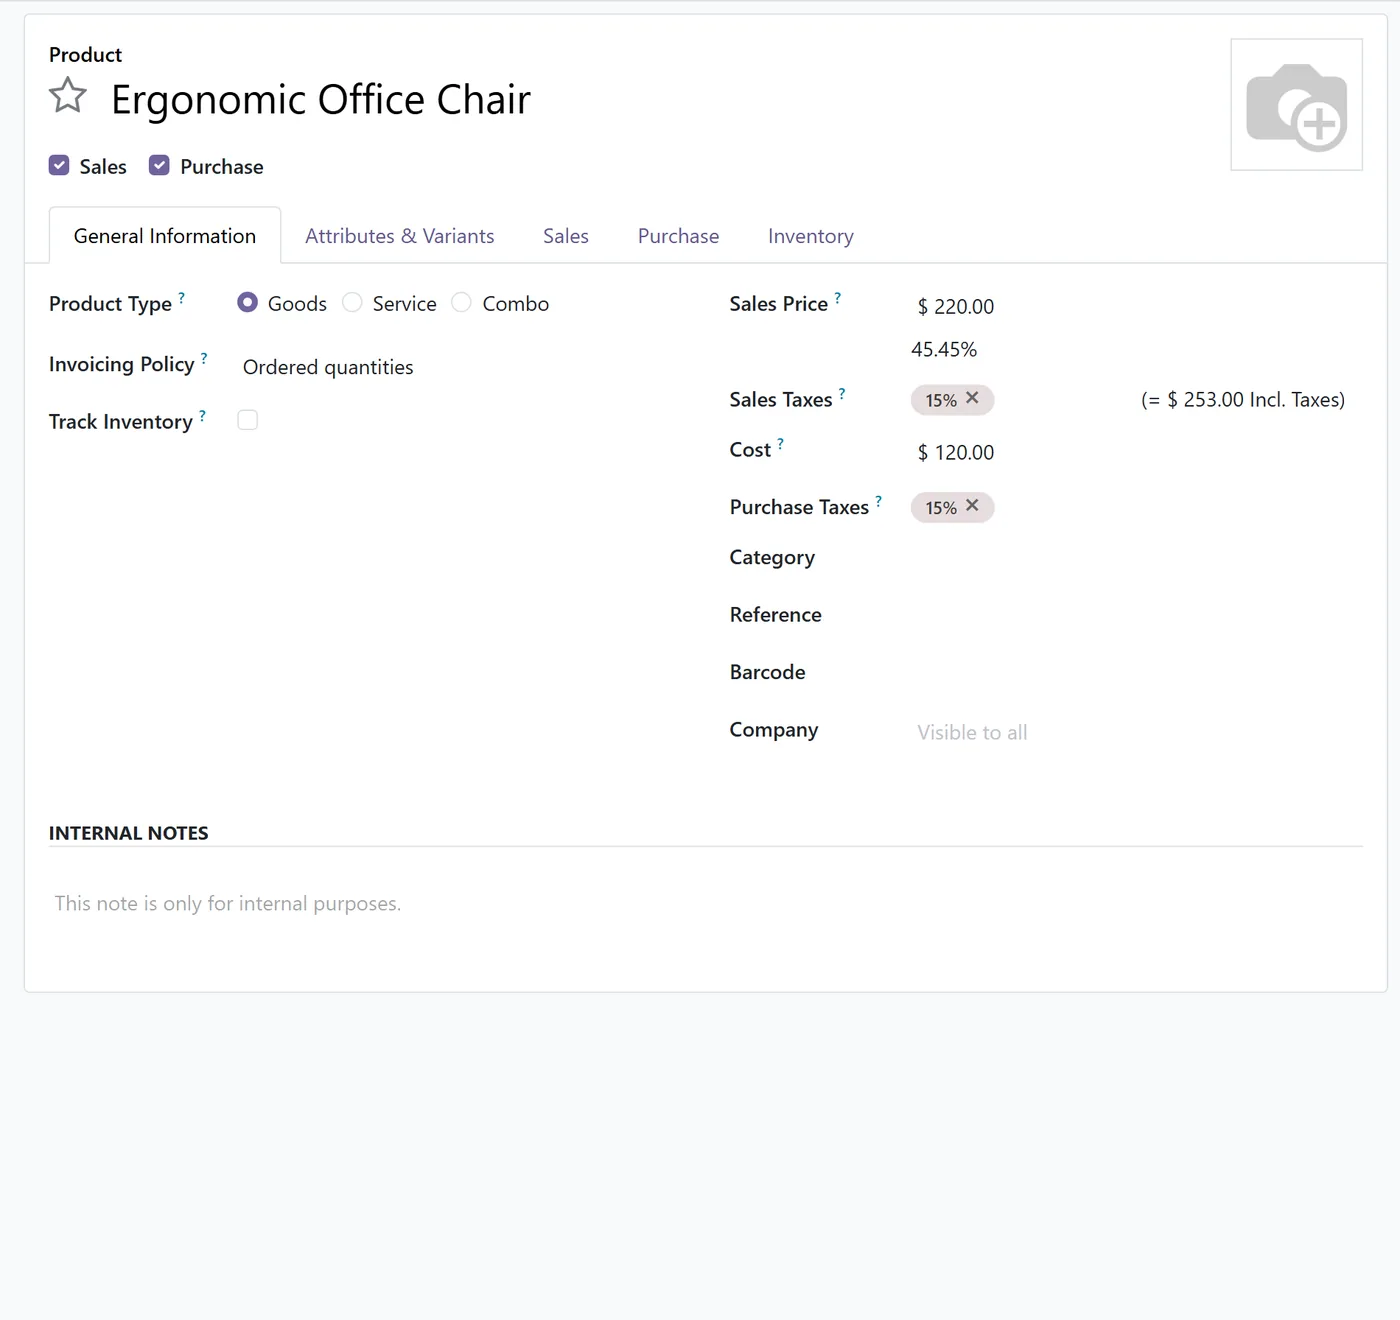Uncheck the Sales checkbox

59,166
